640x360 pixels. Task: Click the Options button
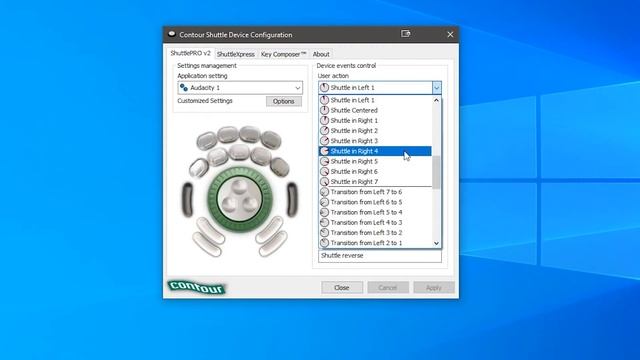pos(284,101)
